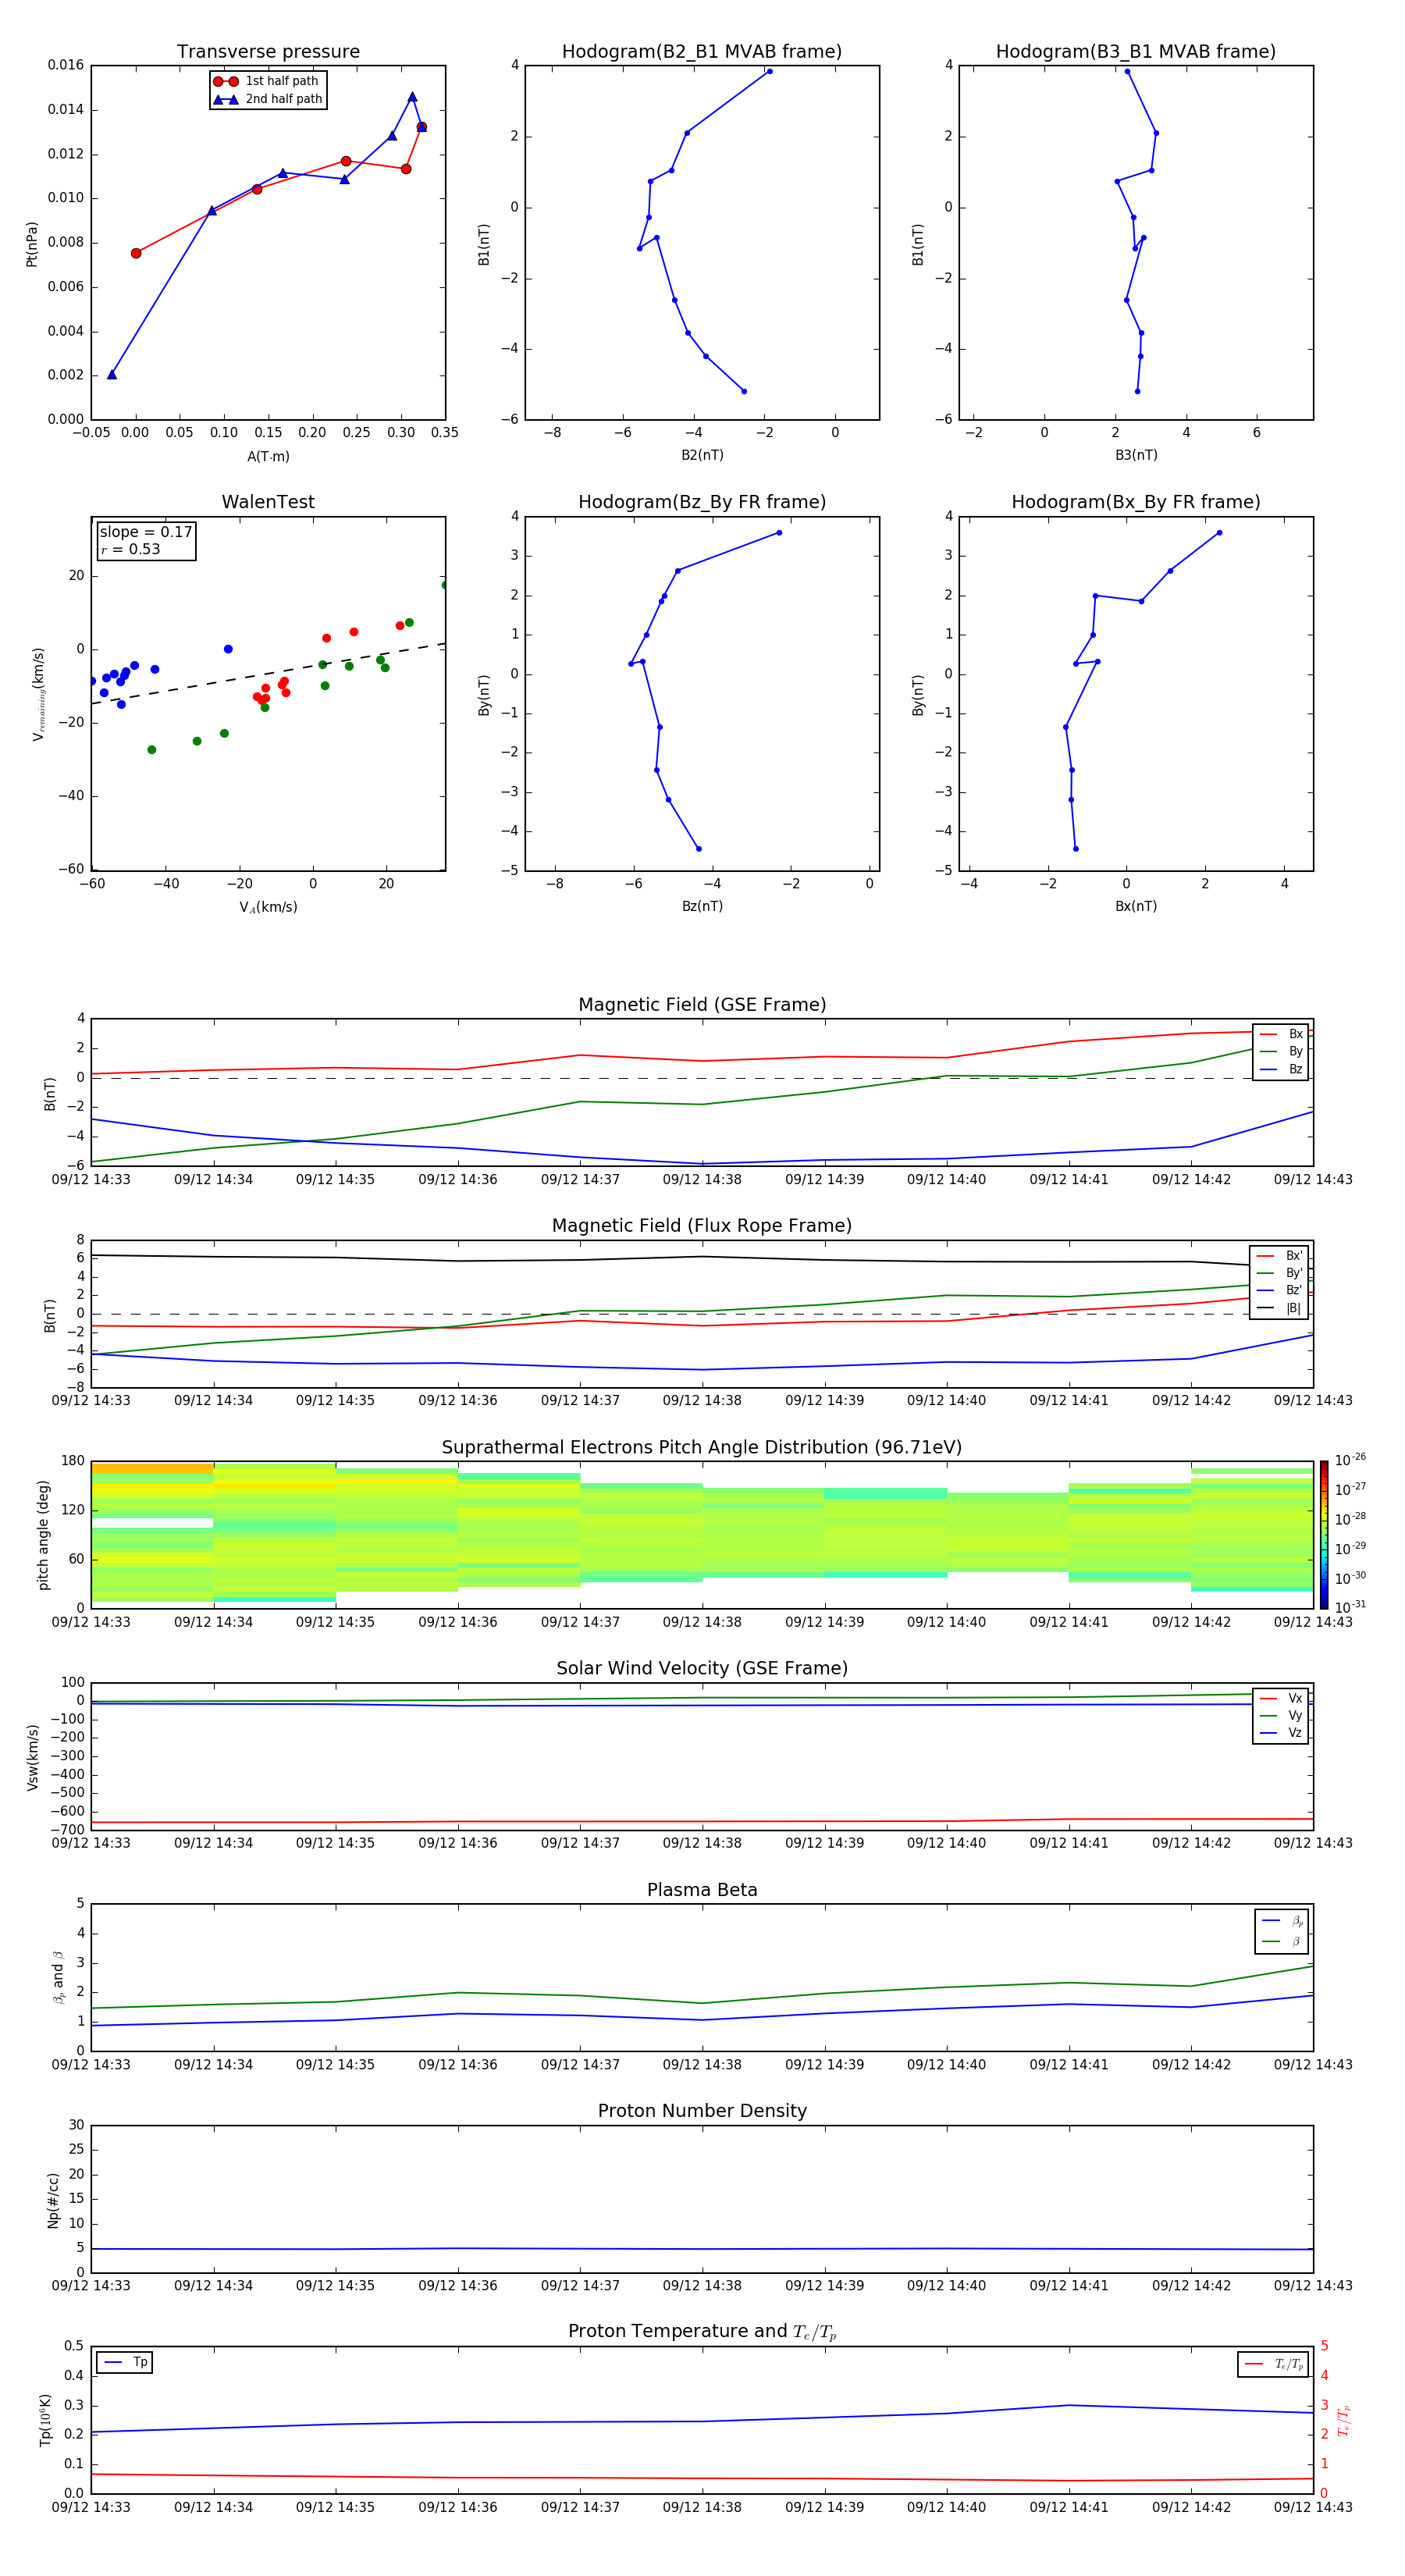Click '09/12 14:33' tick under GSE Magnetic Field
Image resolution: width=1405 pixels, height=2576 pixels.
click(91, 1179)
